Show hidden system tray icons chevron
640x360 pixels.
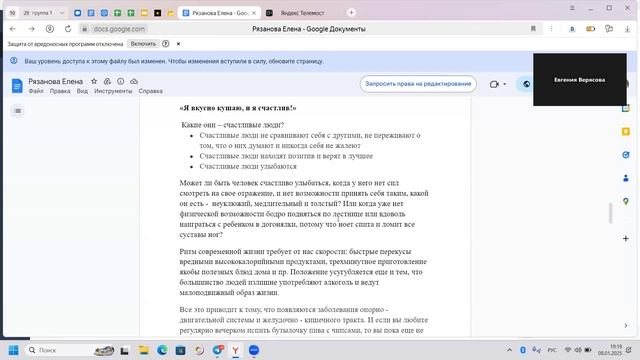coord(509,350)
